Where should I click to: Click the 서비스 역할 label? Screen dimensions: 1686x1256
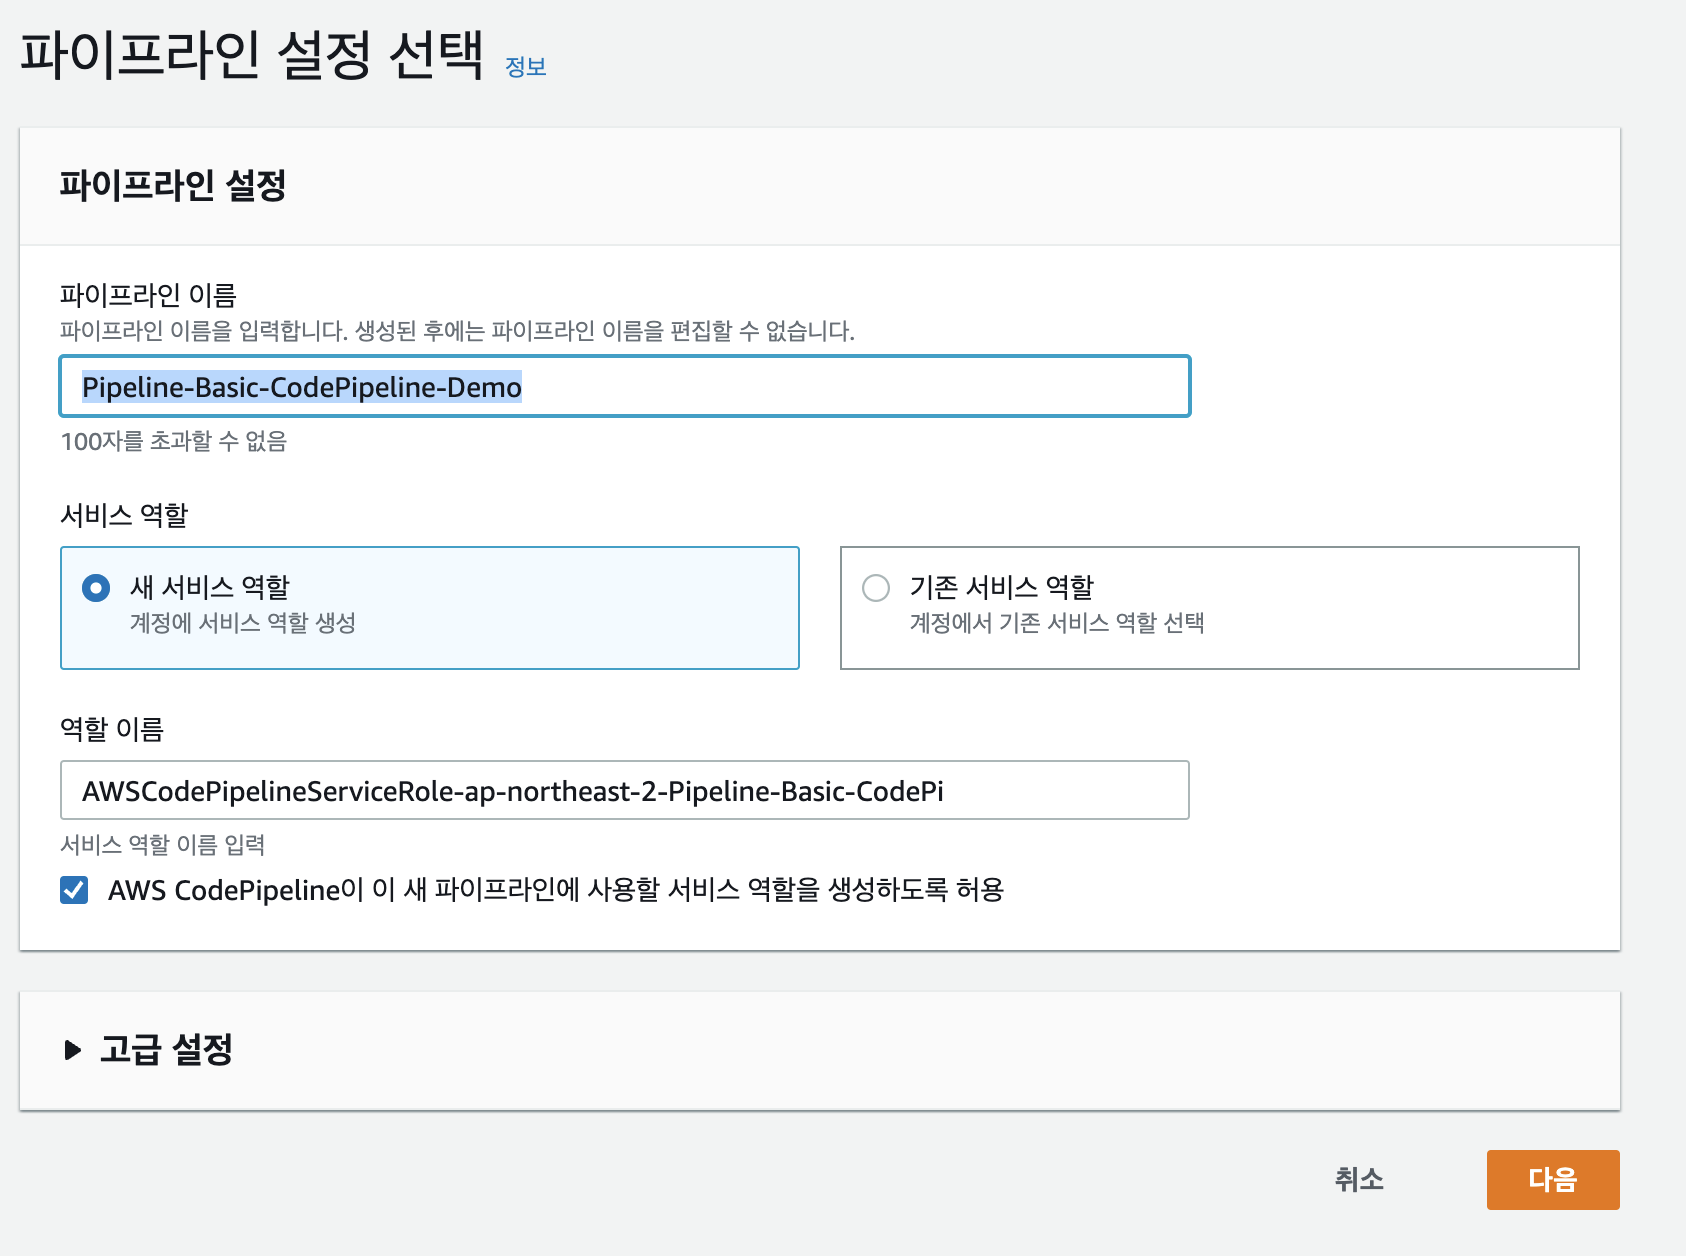coord(124,515)
